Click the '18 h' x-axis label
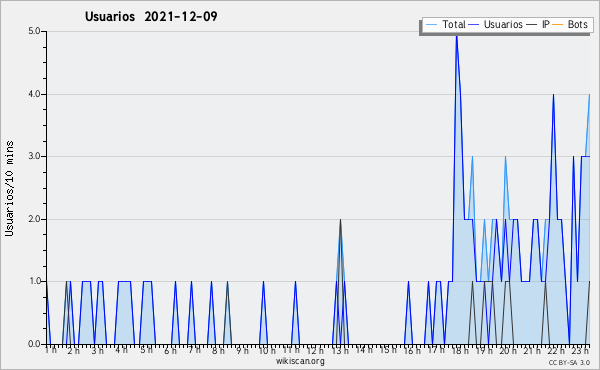600x370 pixels. tap(460, 351)
